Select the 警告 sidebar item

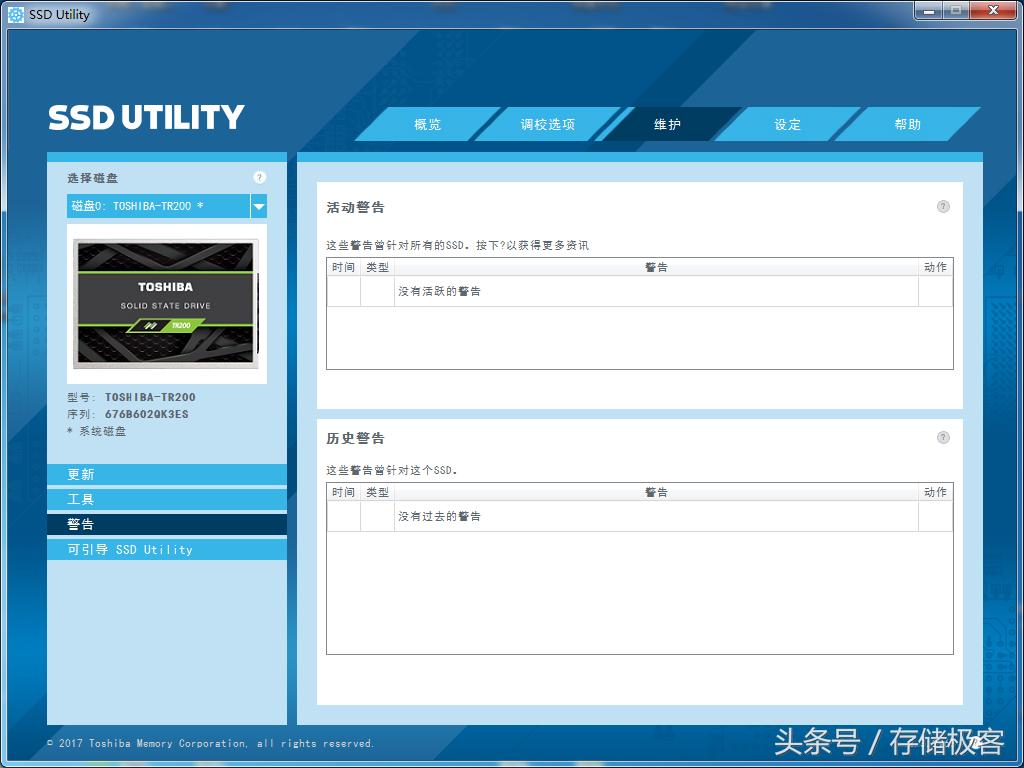(166, 524)
